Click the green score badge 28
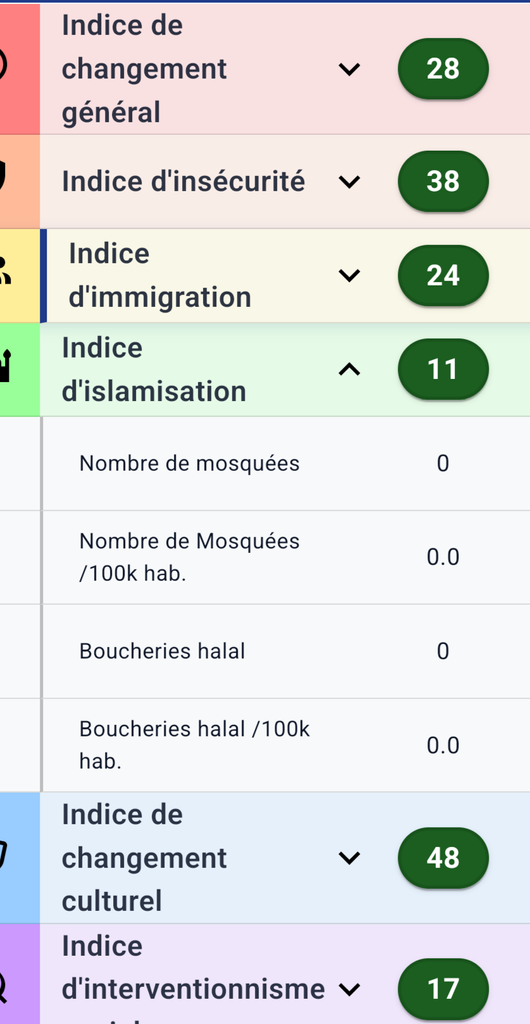Viewport: 530px width, 1024px height. [443, 69]
